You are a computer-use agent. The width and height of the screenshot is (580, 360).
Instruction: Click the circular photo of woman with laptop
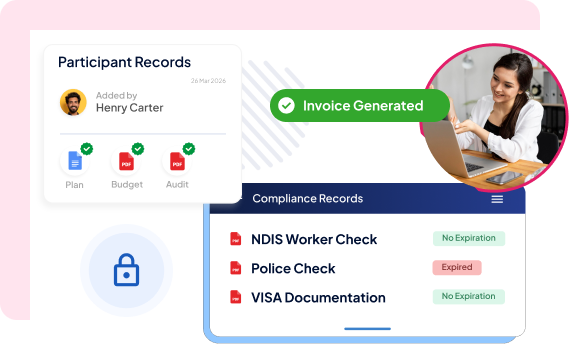coord(494,118)
